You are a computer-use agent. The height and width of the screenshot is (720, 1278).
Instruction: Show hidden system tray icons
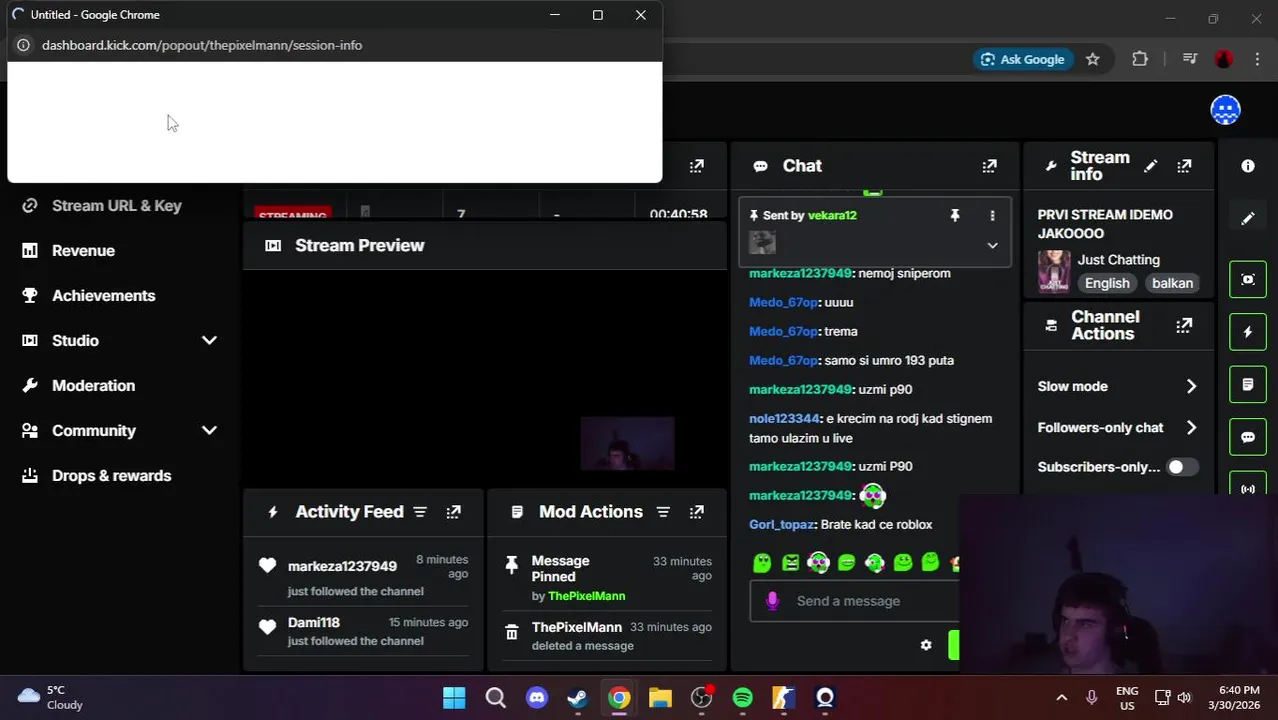click(1062, 697)
